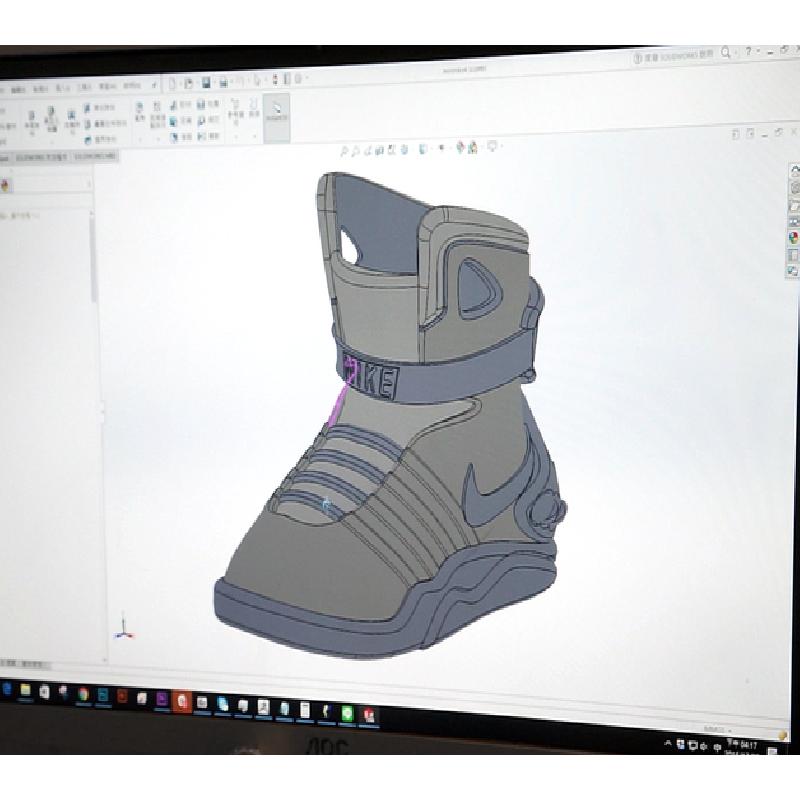Click the Open file icon
The height and width of the screenshot is (800, 800).
tap(188, 83)
